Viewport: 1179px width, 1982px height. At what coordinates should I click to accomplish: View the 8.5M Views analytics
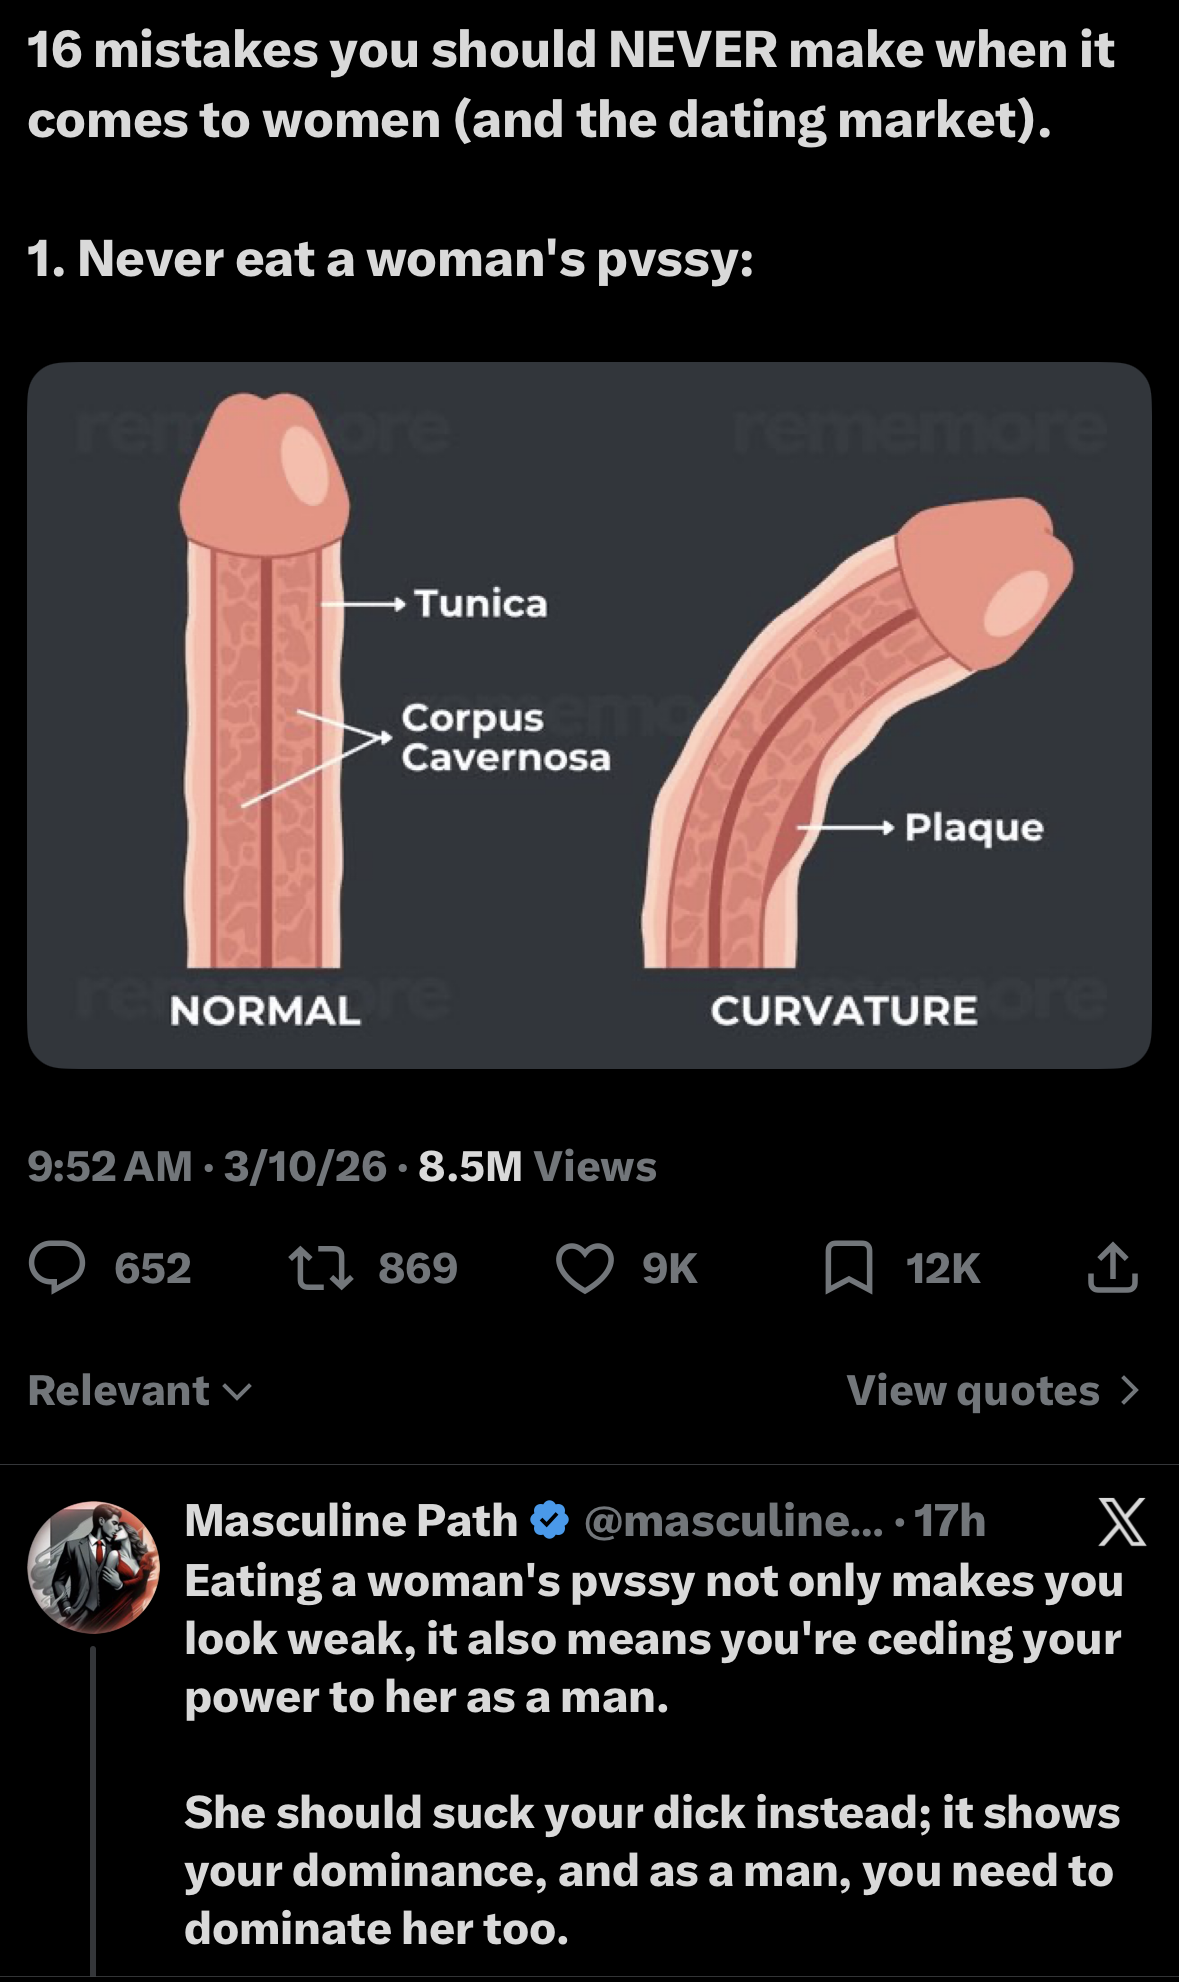tap(537, 1166)
